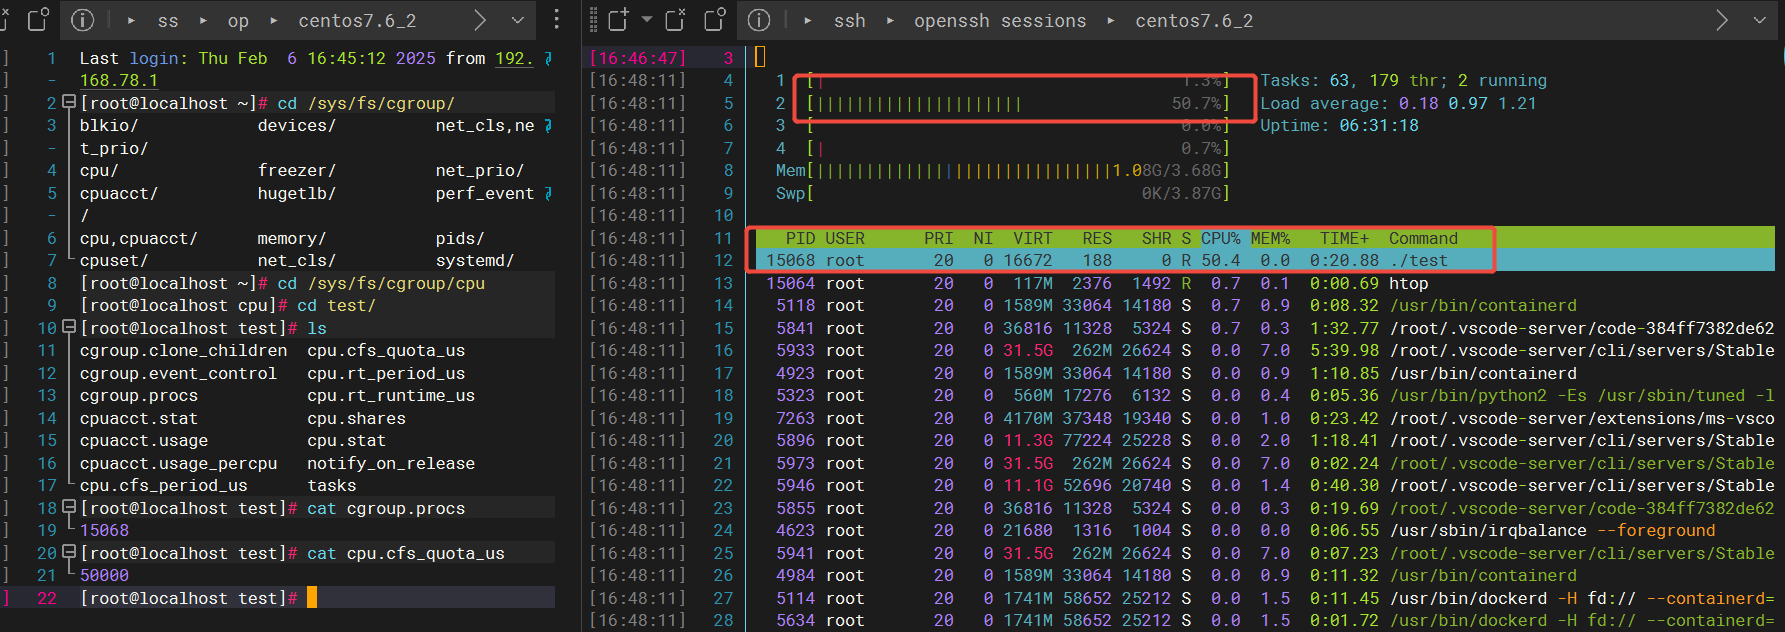
Task: Click the 'Load average' line in htop
Action: (1398, 103)
